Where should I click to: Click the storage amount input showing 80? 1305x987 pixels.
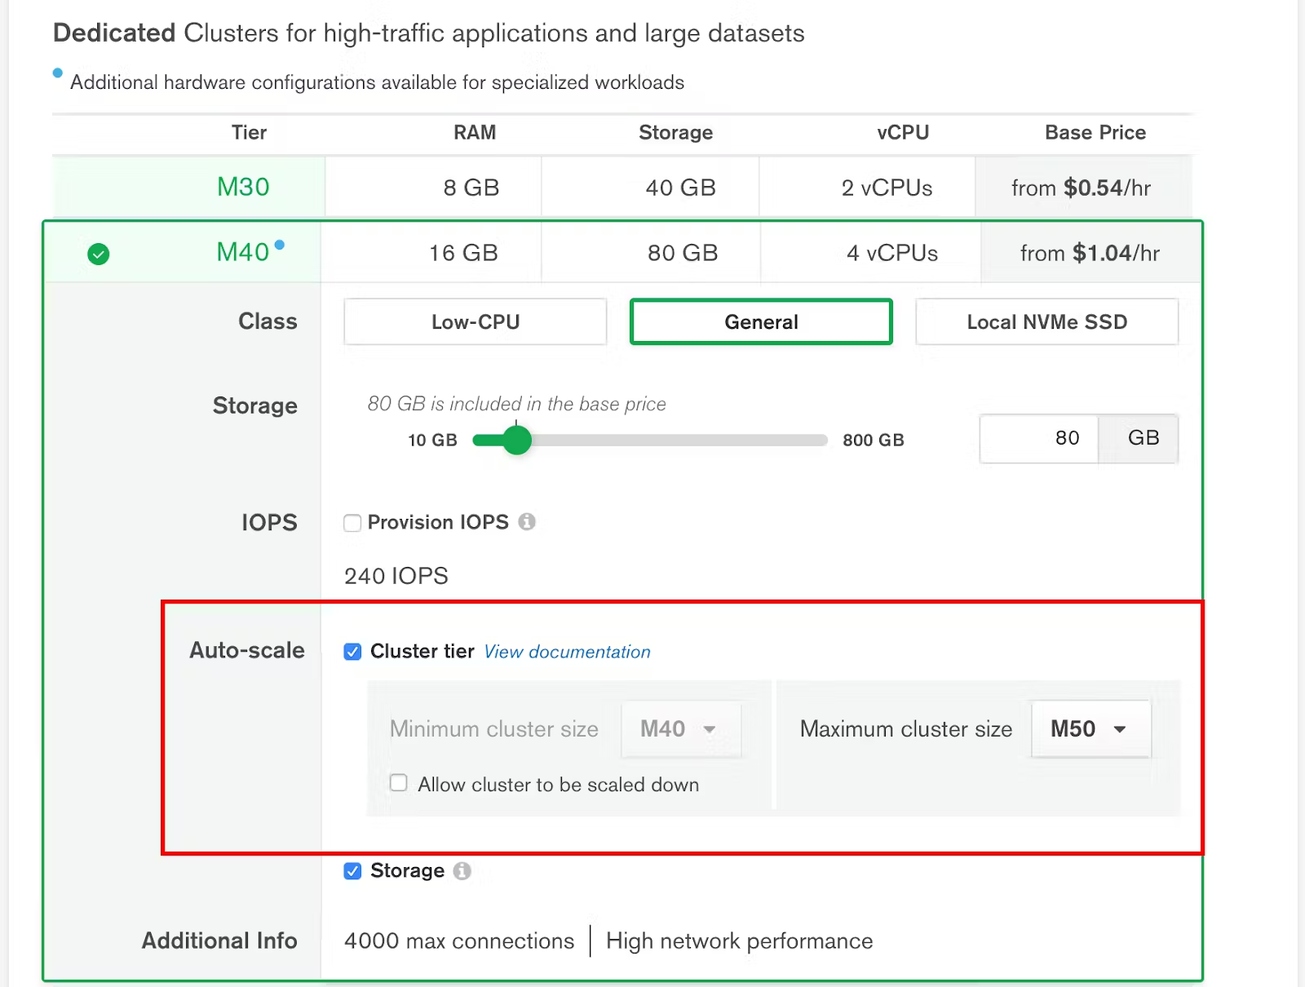[1039, 438]
